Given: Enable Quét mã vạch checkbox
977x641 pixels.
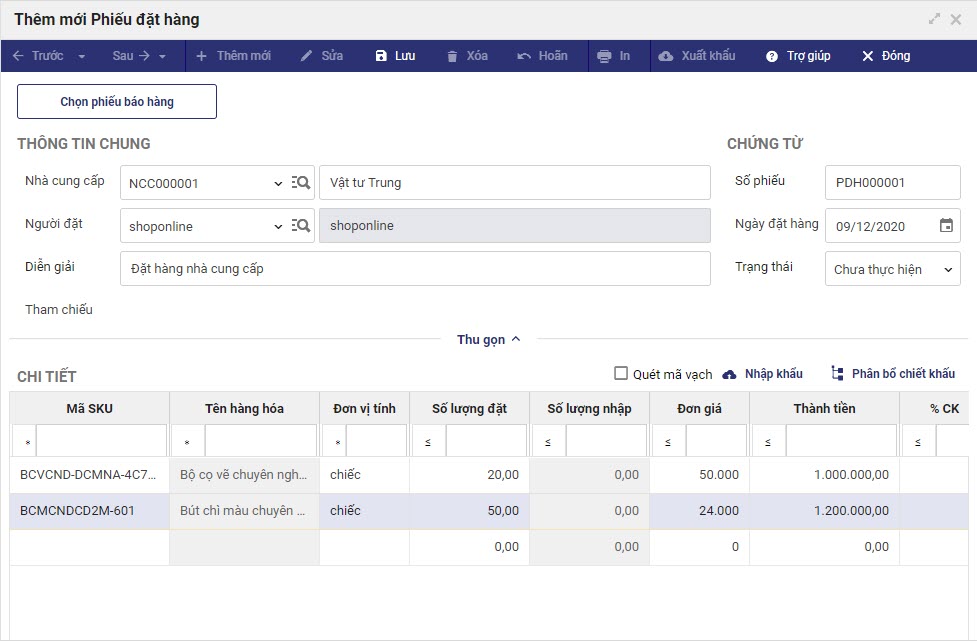Looking at the screenshot, I should [621, 374].
